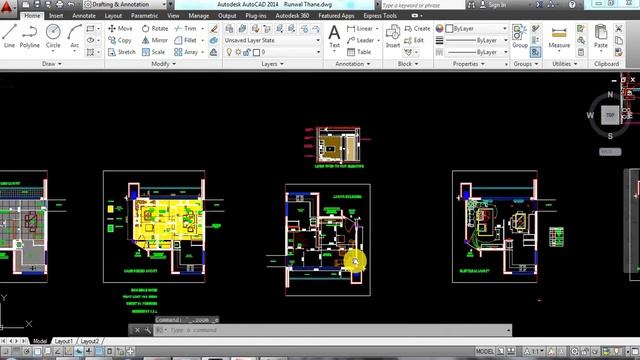Open the Parametric tab
The height and width of the screenshot is (360, 640).
point(144,16)
